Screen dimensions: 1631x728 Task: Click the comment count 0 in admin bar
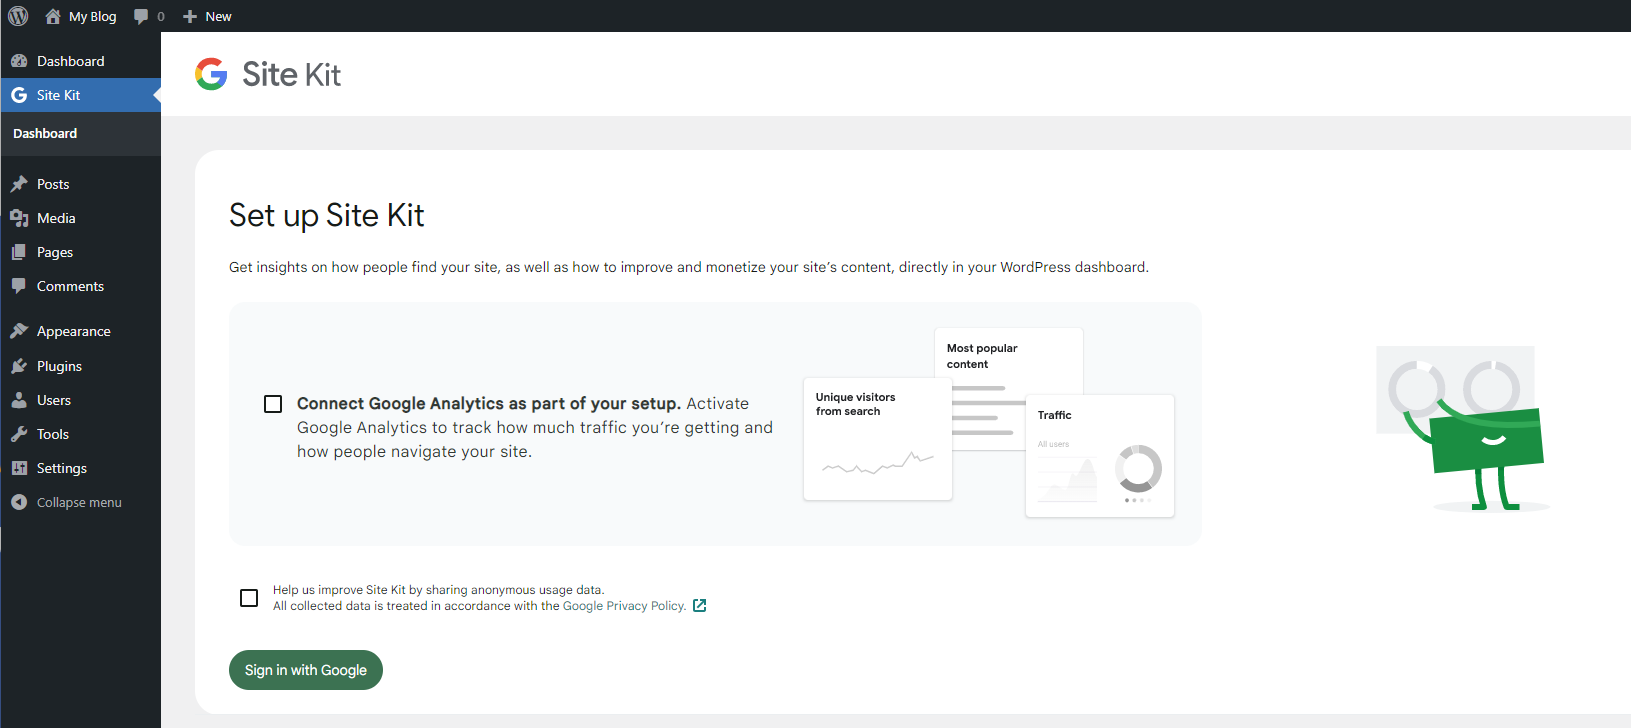click(x=161, y=17)
